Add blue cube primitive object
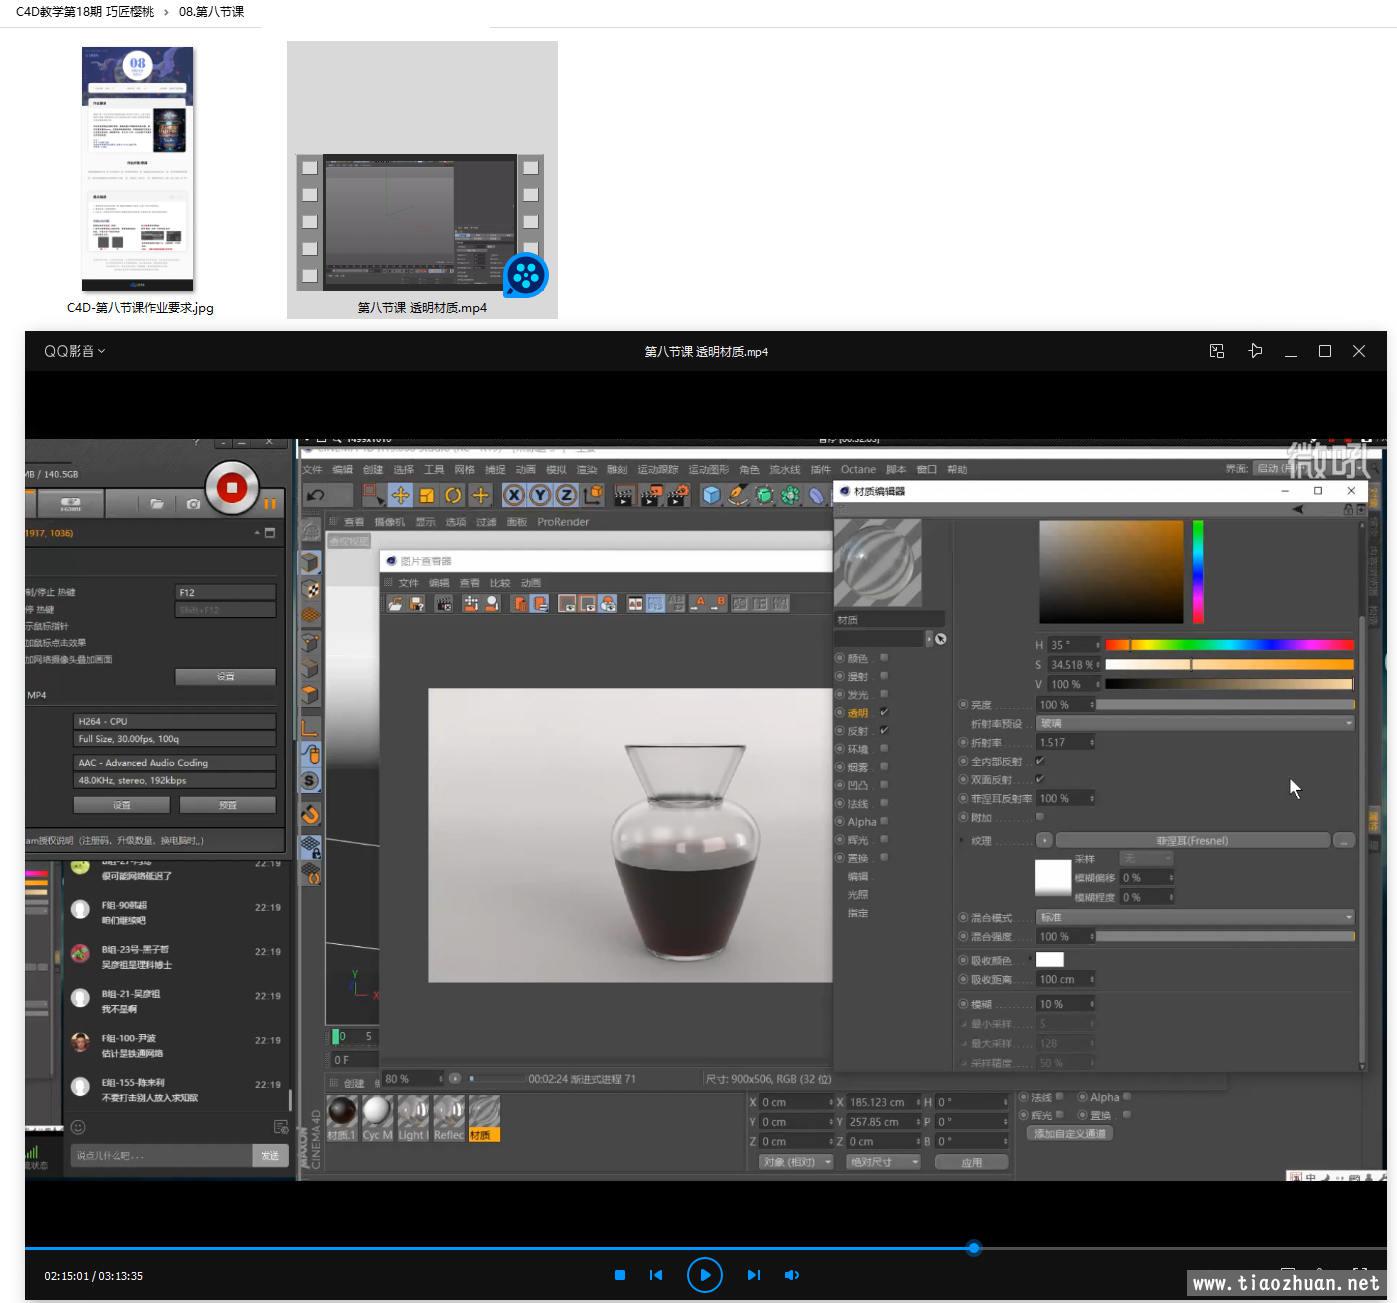This screenshot has width=1397, height=1303. (x=711, y=495)
